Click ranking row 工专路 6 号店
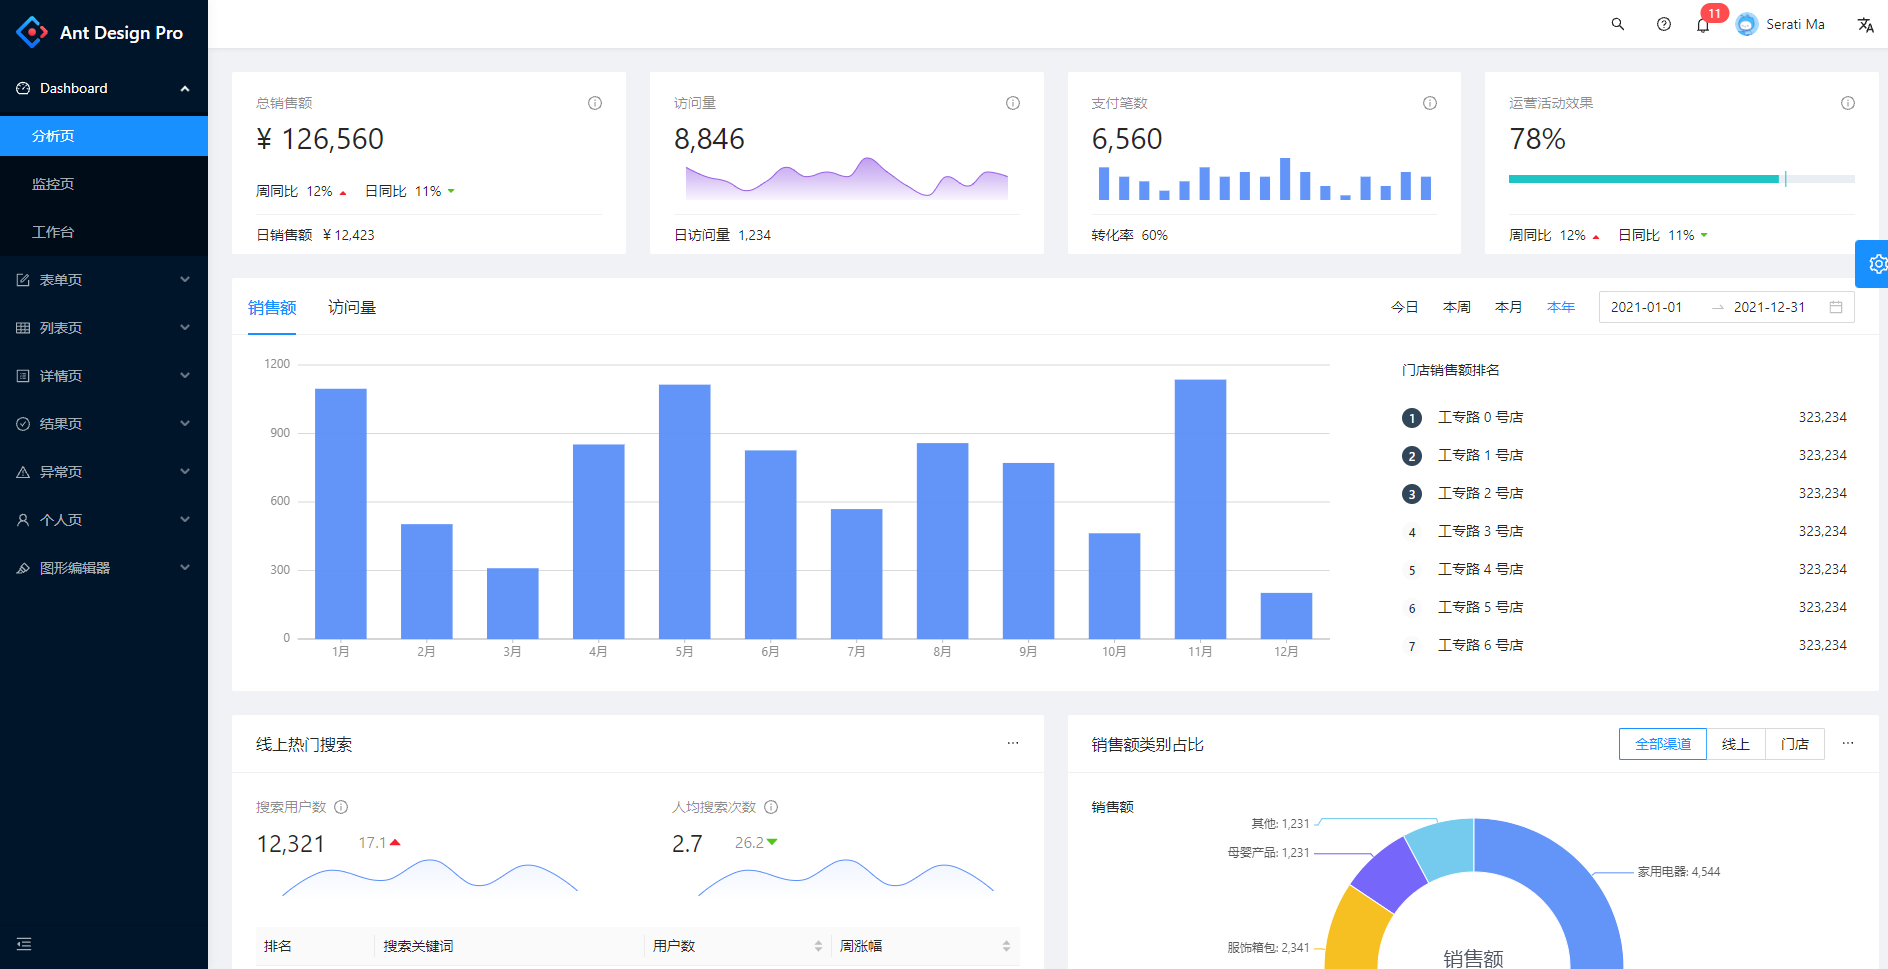The height and width of the screenshot is (969, 1888). [1624, 645]
